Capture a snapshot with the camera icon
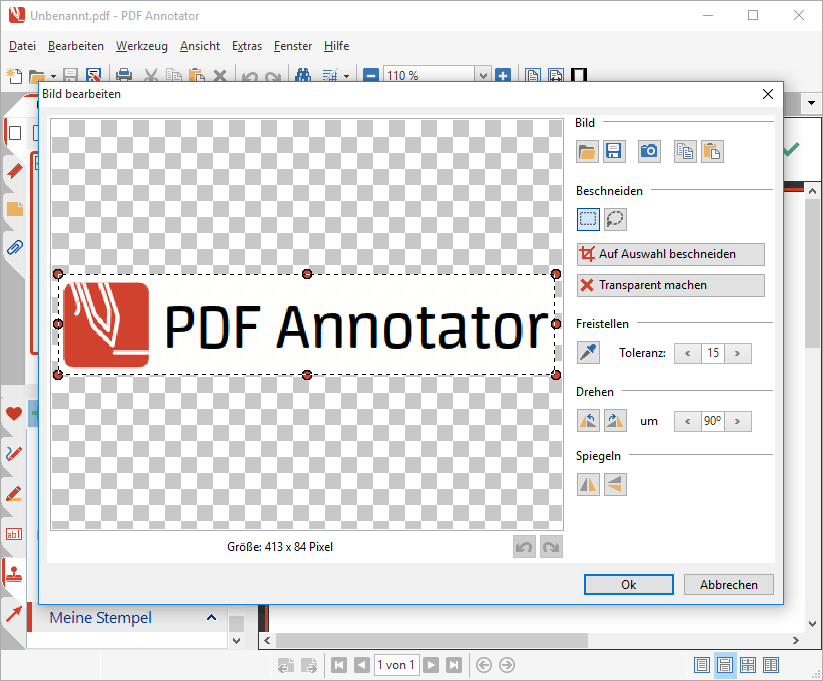This screenshot has width=823, height=681. point(649,151)
